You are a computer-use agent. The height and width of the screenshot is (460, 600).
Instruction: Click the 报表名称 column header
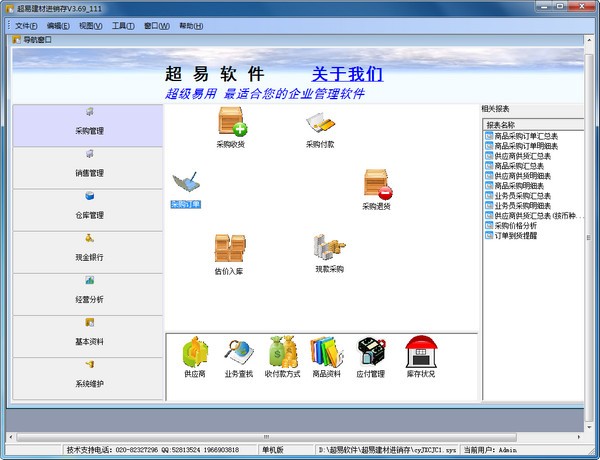tap(533, 124)
